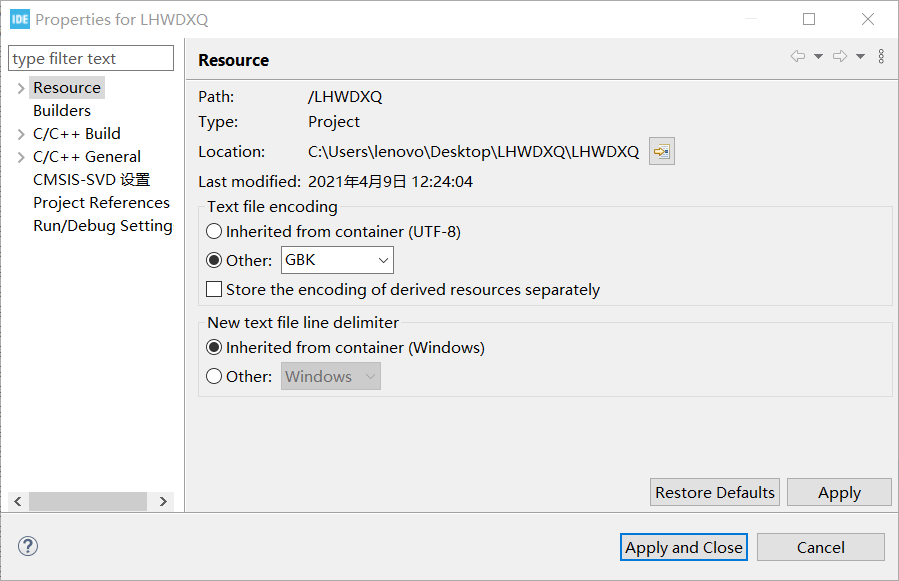
Task: Click the horizontal scrollbar right arrow
Action: pyautogui.click(x=163, y=501)
